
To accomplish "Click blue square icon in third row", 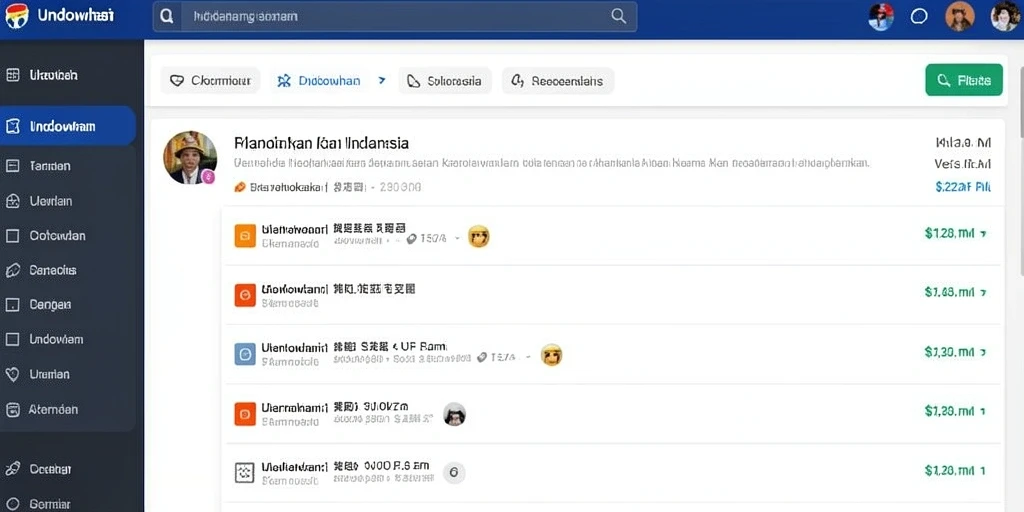I will tap(245, 354).
